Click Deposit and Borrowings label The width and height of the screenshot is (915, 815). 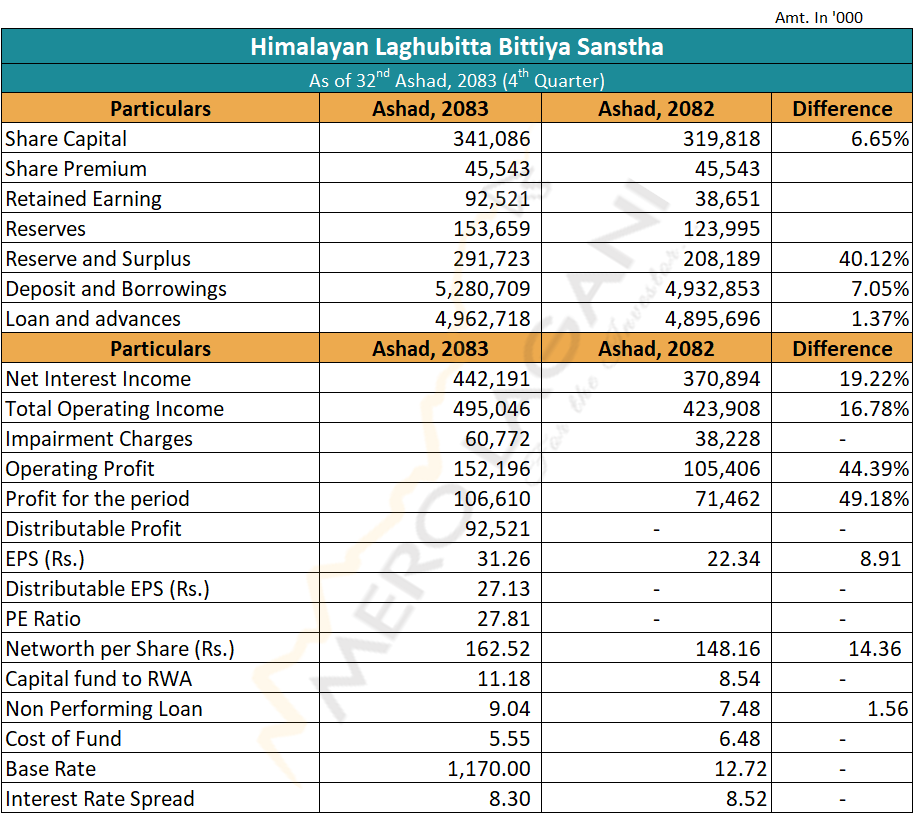tap(116, 289)
